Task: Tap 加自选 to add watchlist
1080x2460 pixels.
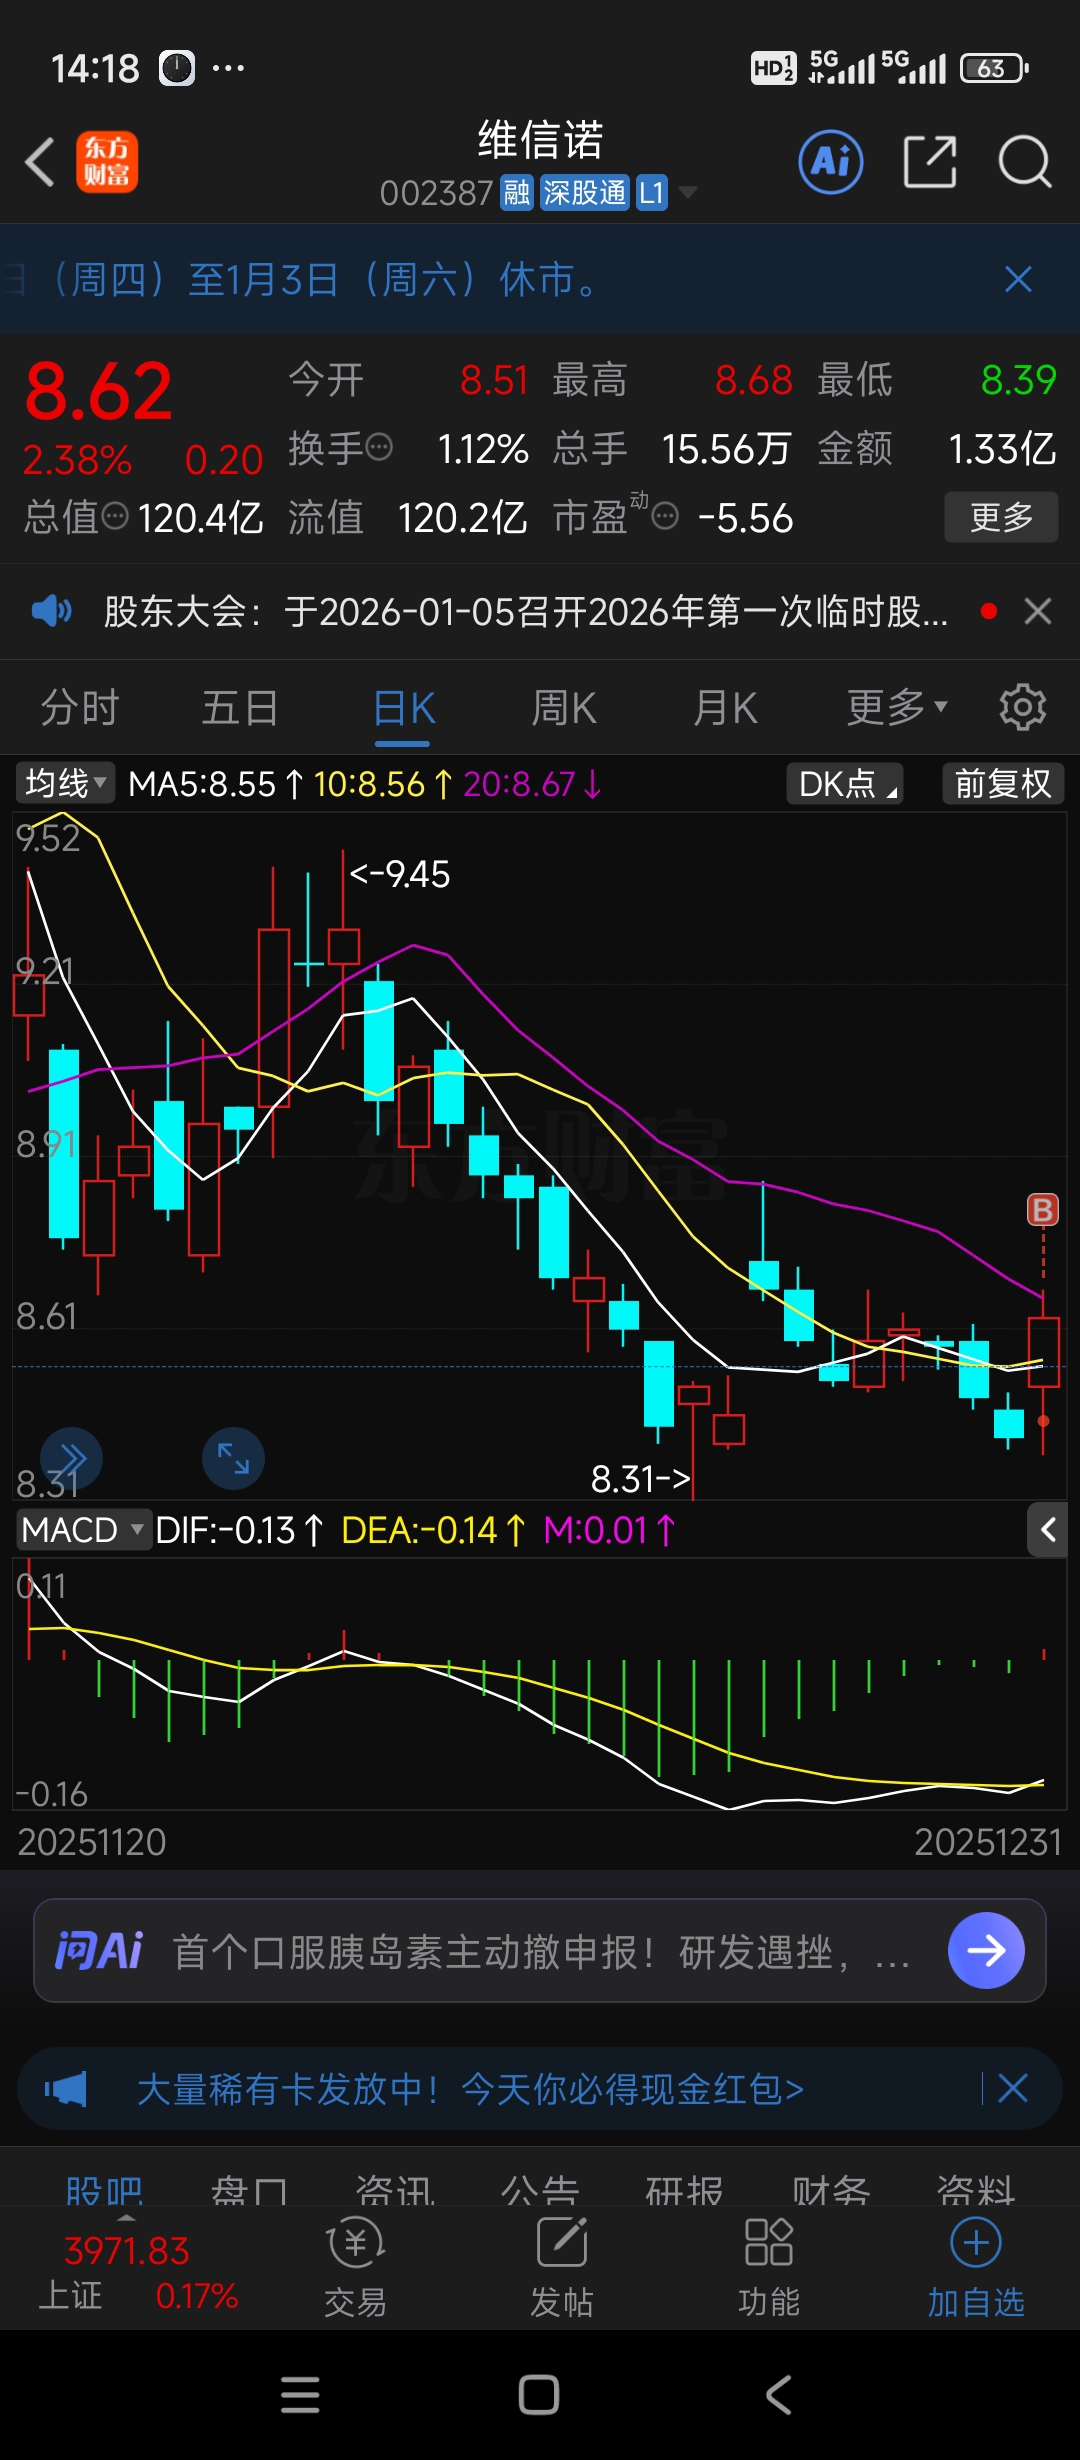Action: coord(976,2268)
